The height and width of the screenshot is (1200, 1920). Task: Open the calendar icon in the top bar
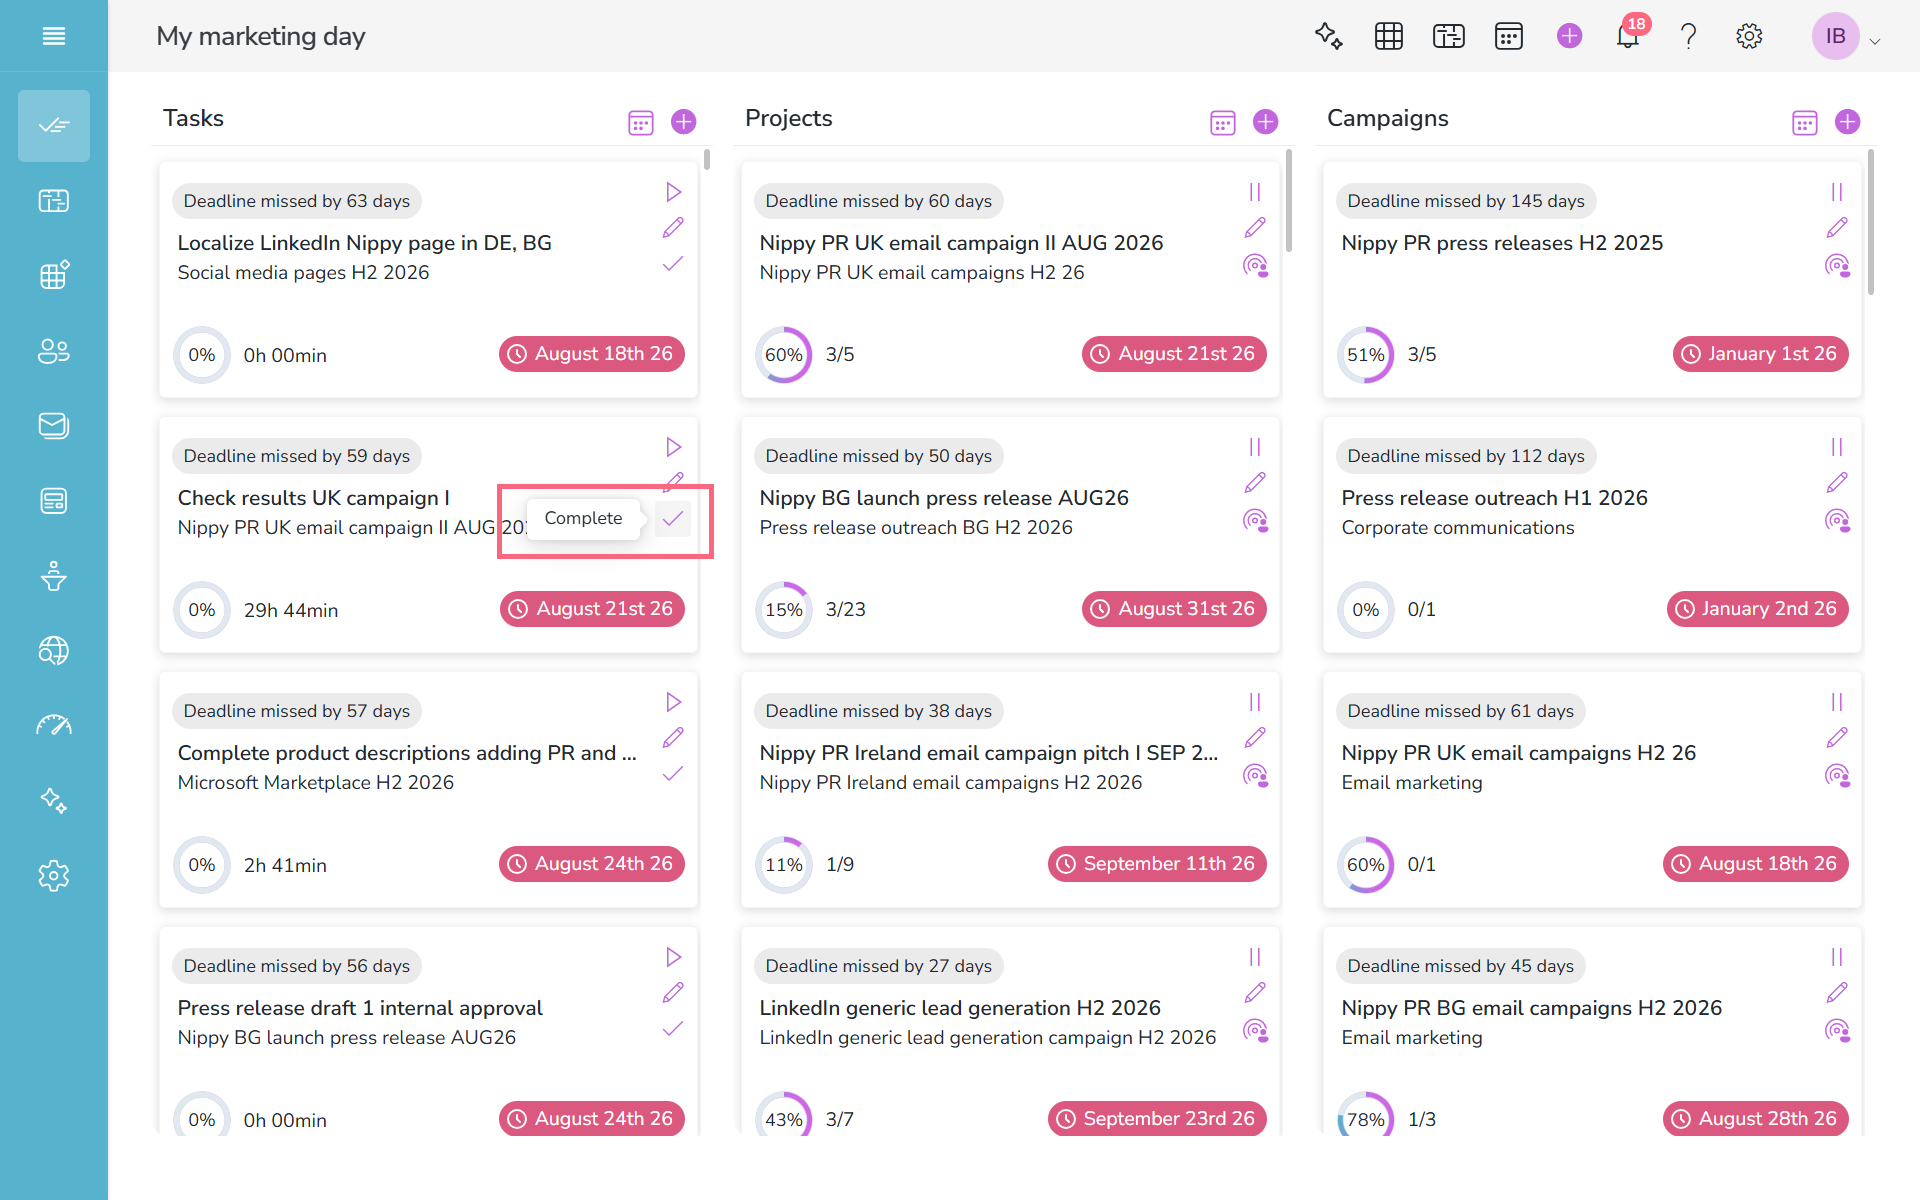pyautogui.click(x=1509, y=36)
